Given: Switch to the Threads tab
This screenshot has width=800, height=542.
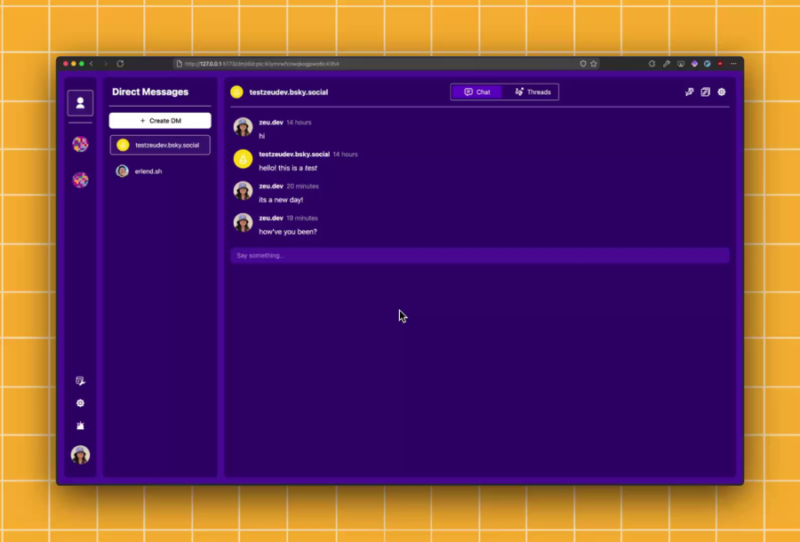Looking at the screenshot, I should 533,92.
